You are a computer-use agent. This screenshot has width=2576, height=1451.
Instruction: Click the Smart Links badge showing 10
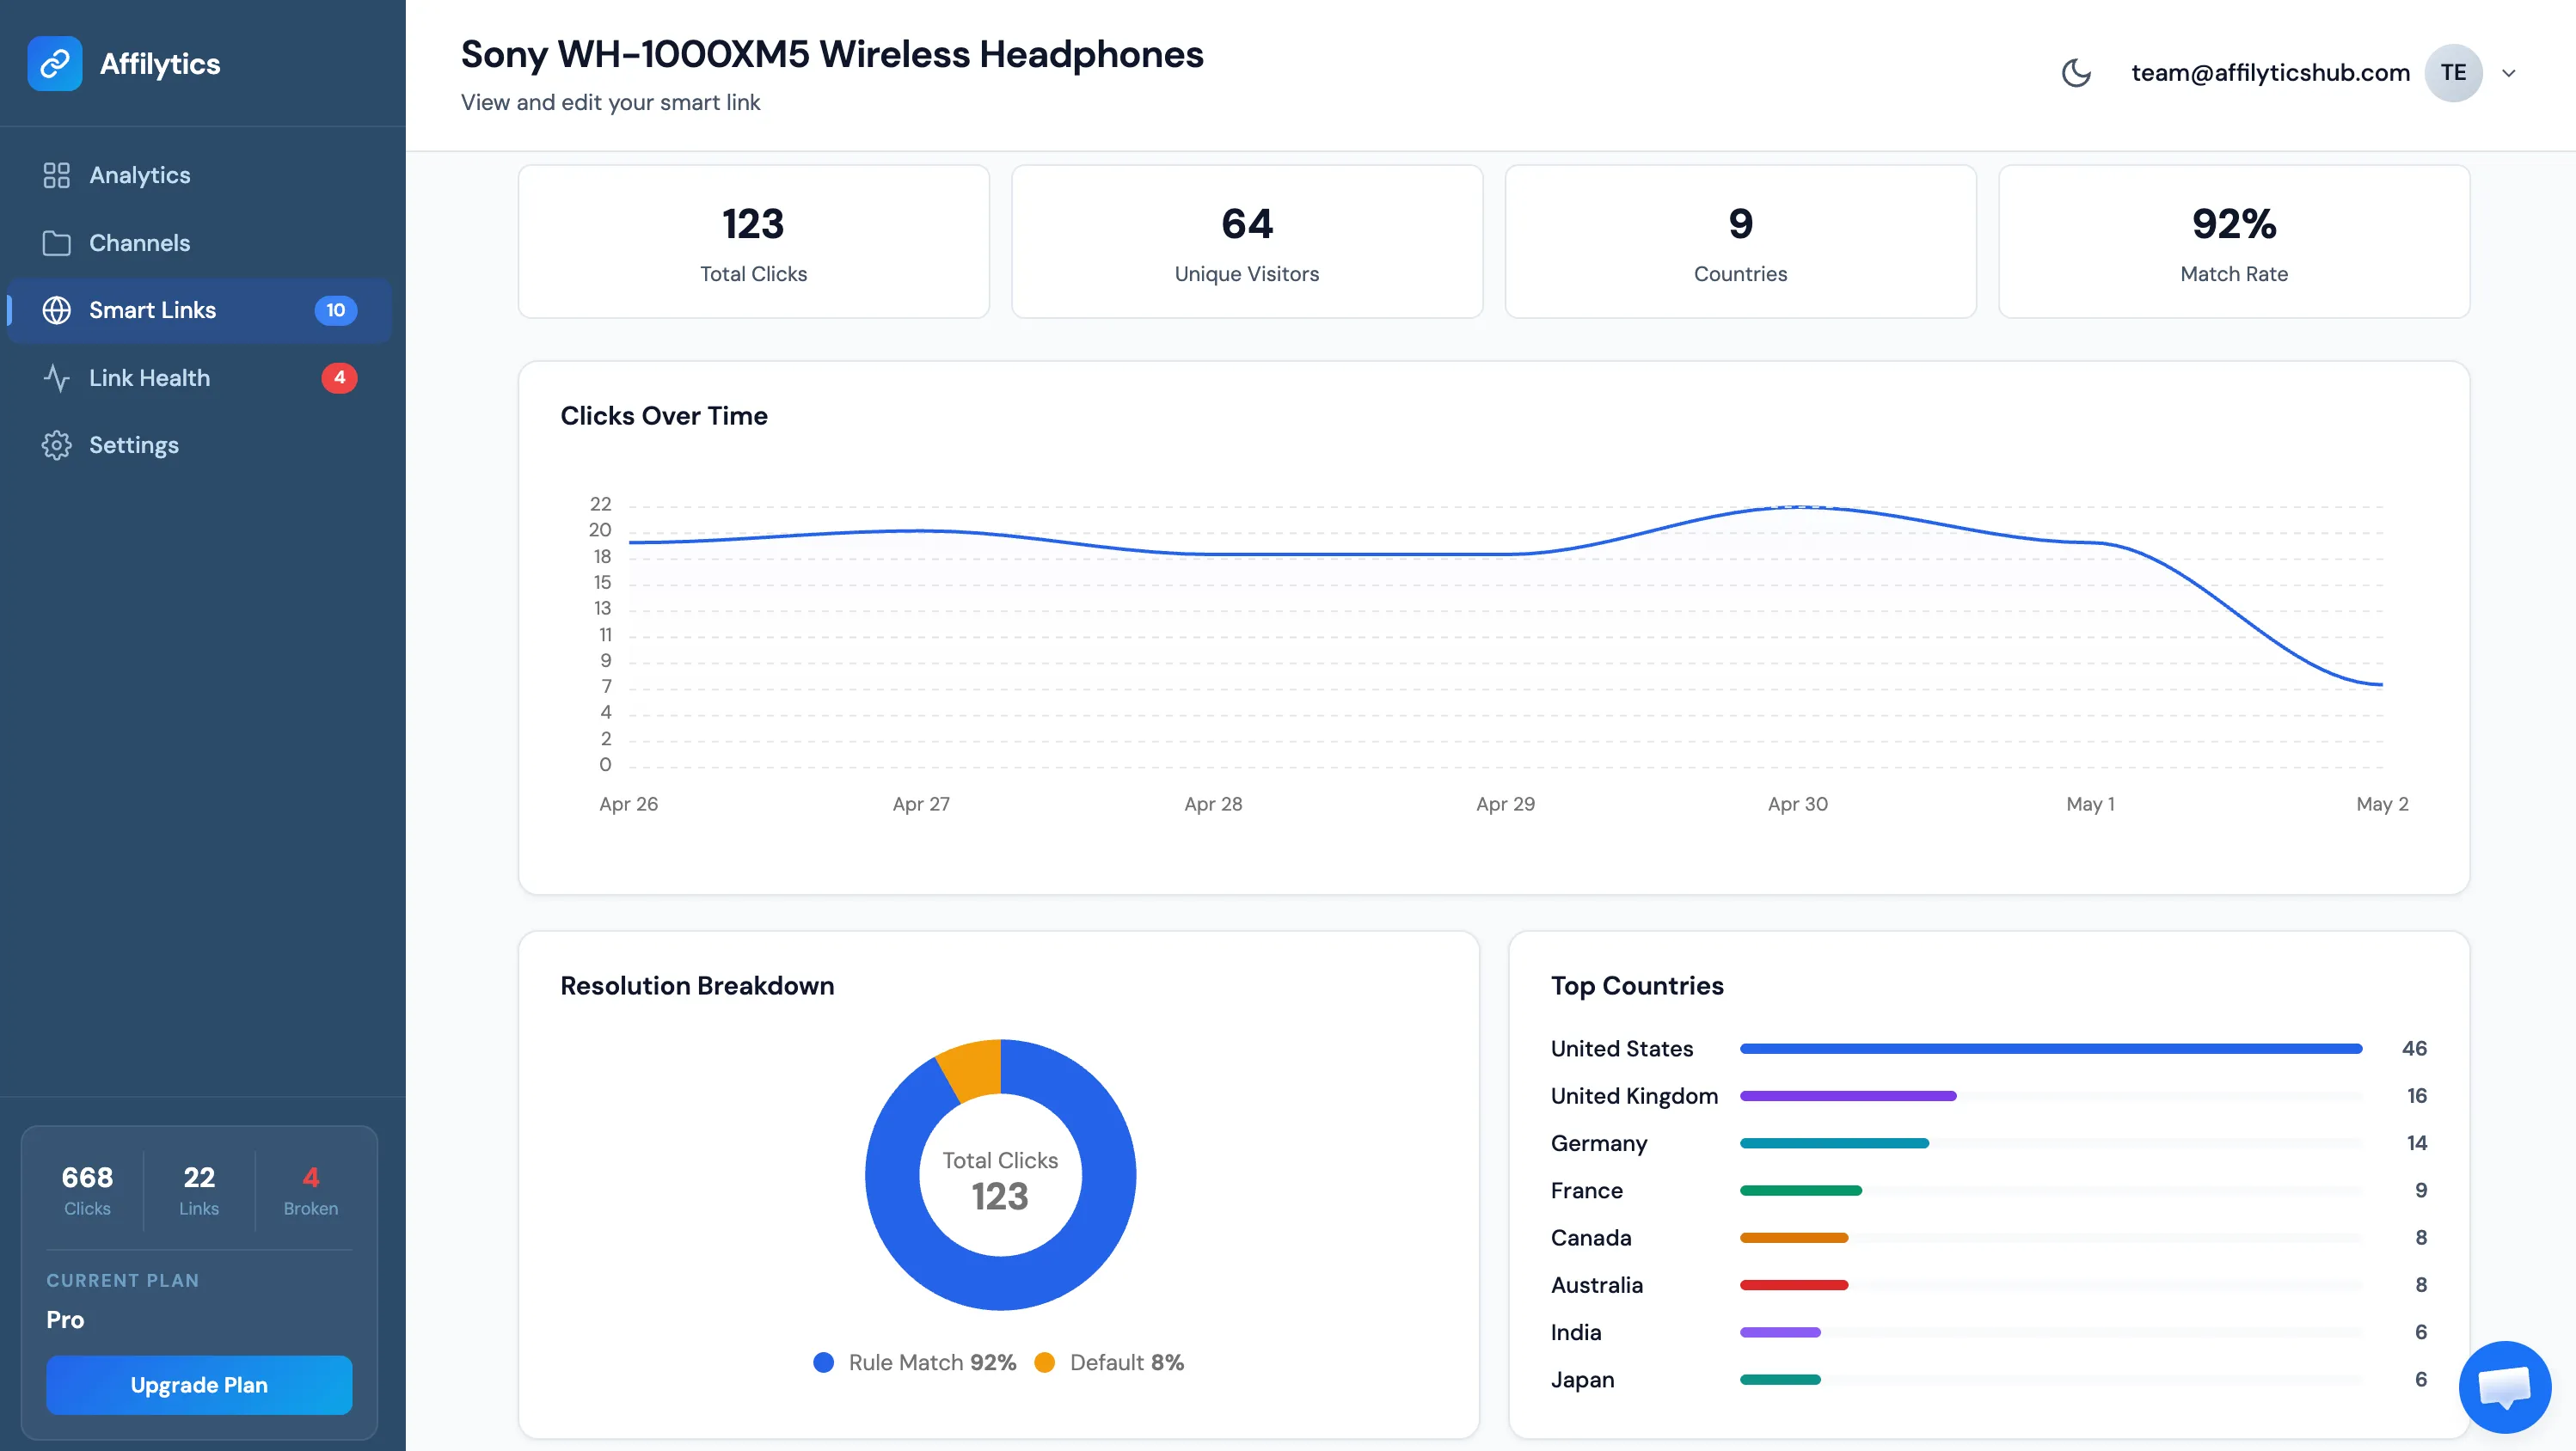coord(336,310)
